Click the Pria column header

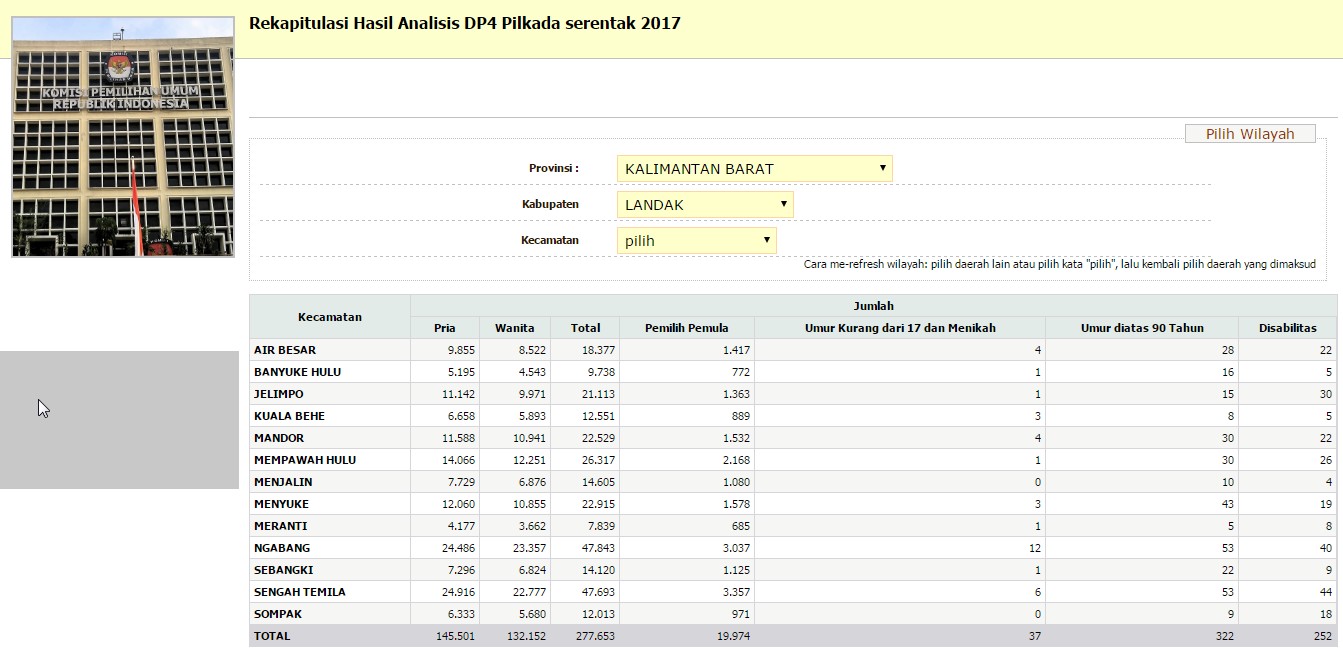coord(444,328)
